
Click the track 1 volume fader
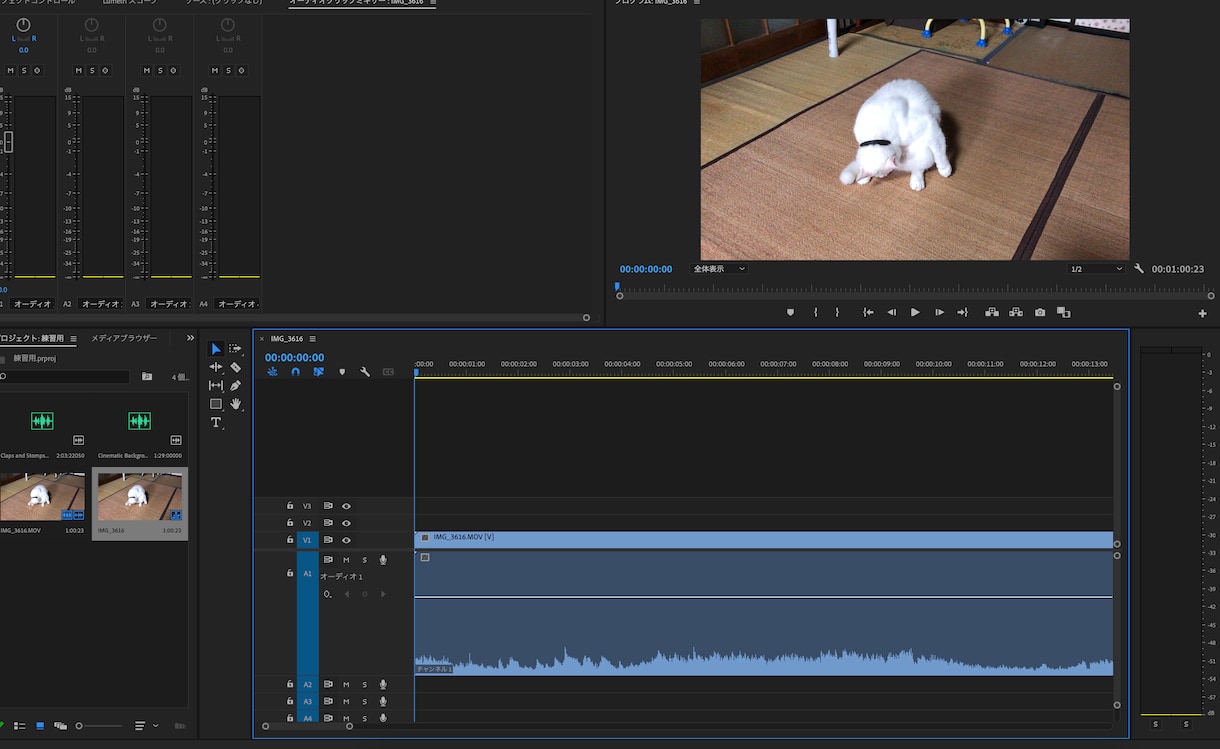click(8, 141)
